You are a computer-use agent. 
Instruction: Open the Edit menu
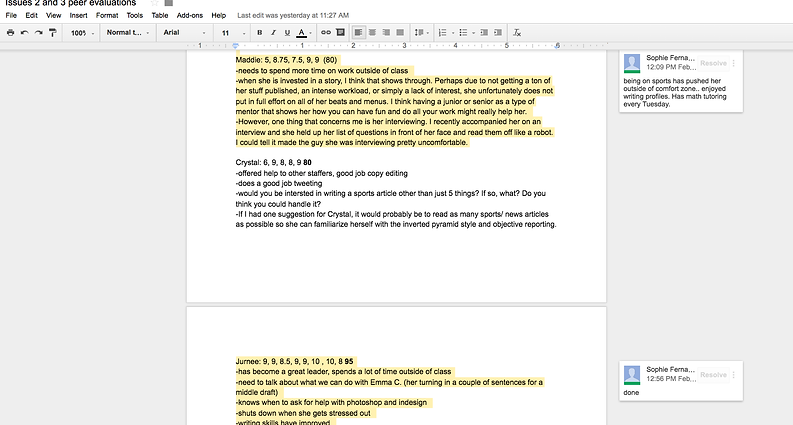click(31, 16)
